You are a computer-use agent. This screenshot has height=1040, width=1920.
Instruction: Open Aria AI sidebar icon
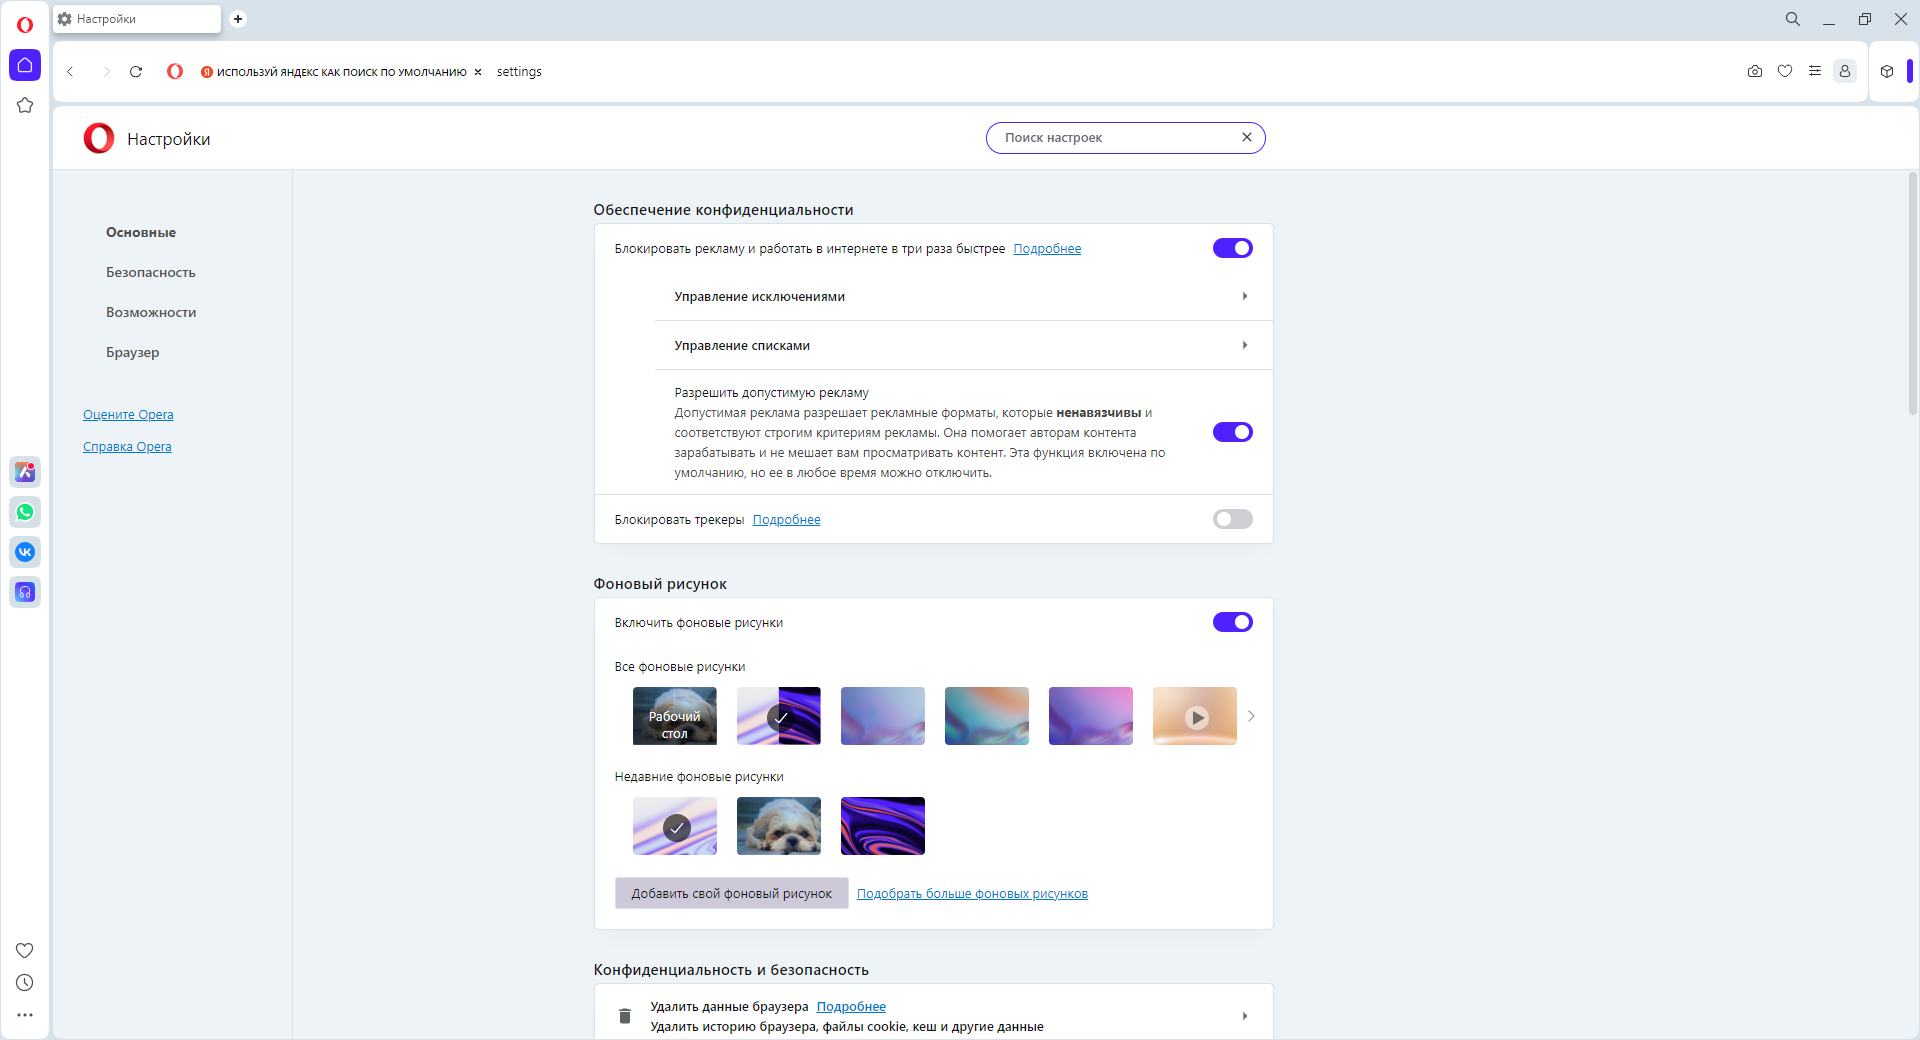(x=25, y=472)
